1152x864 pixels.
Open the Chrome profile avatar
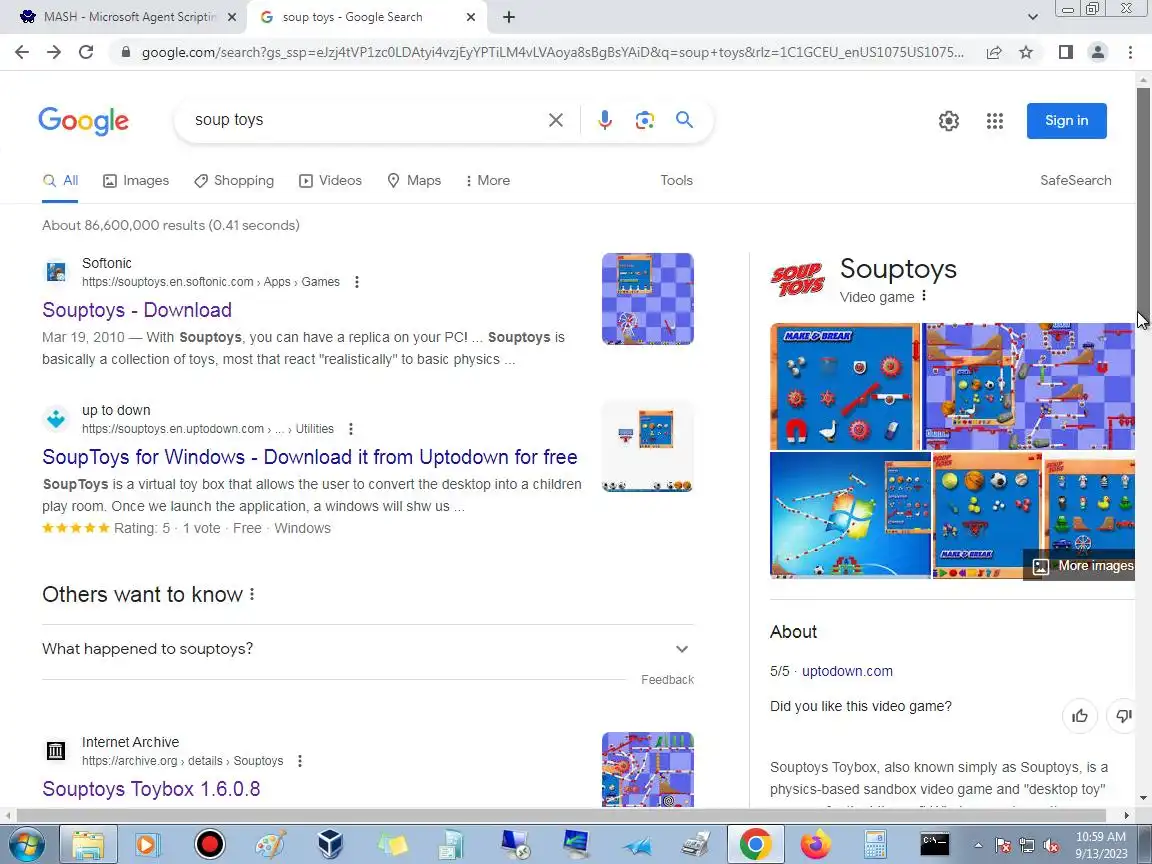pos(1098,52)
